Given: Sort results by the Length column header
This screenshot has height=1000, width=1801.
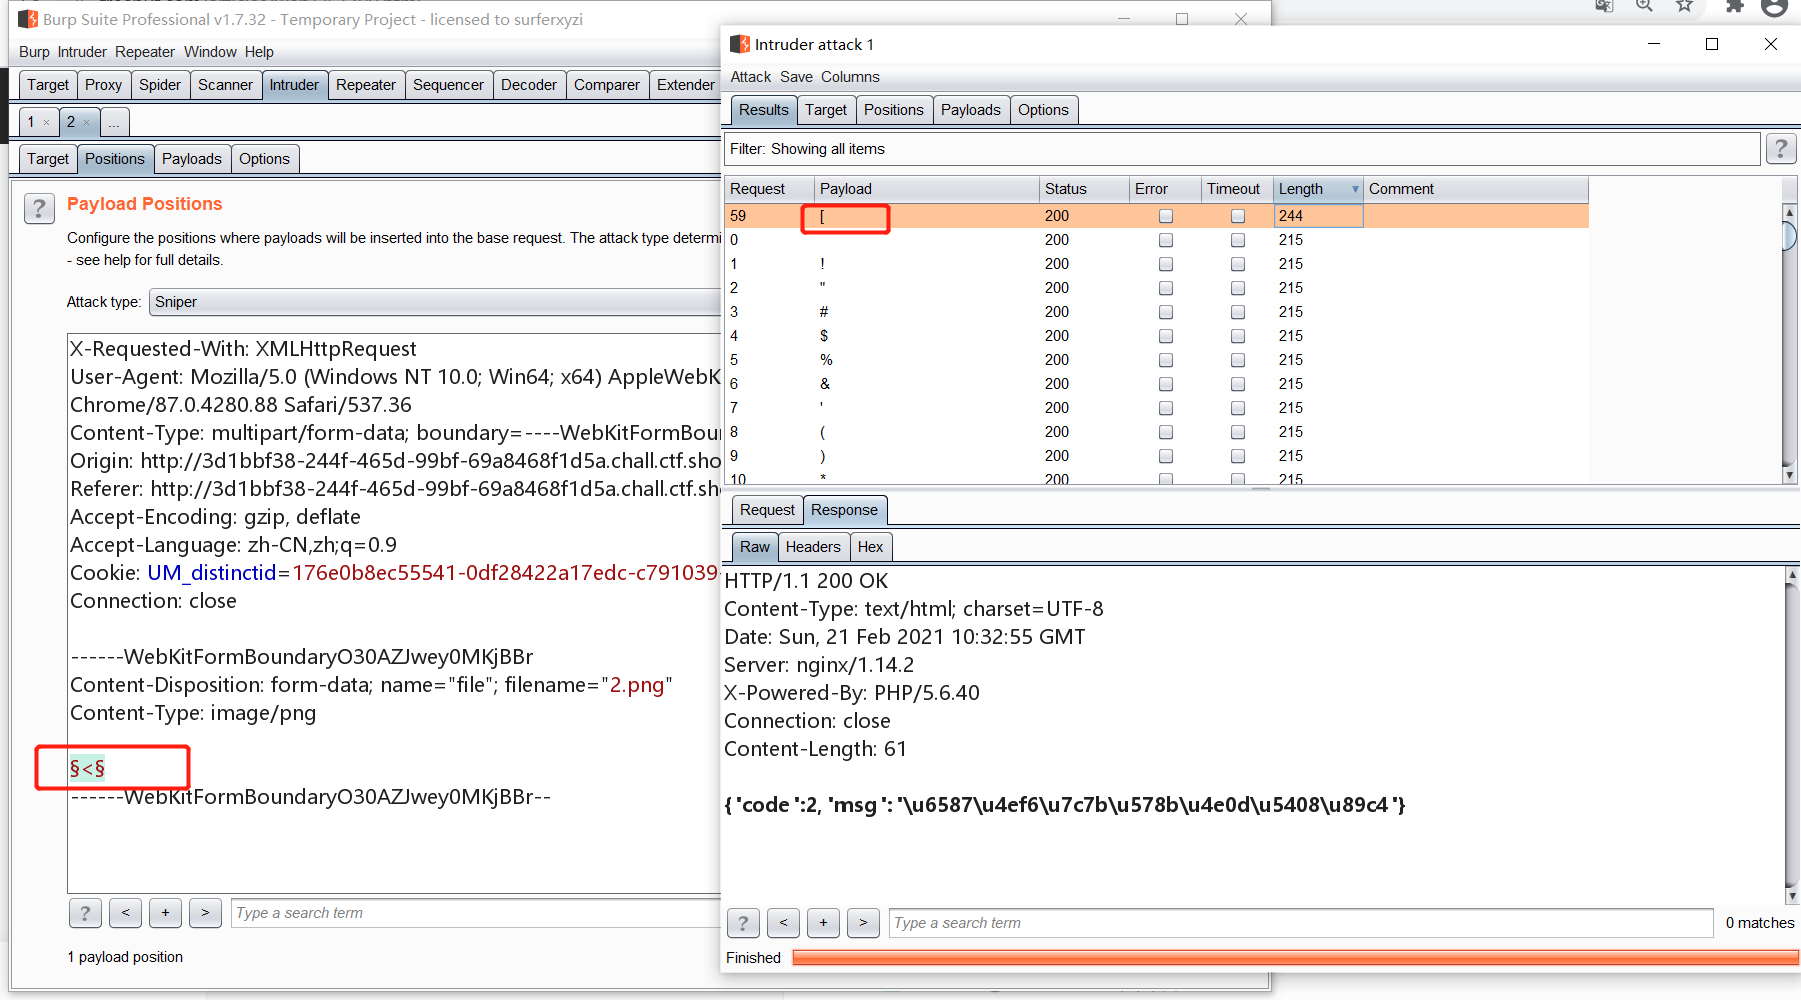Looking at the screenshot, I should 1318,189.
